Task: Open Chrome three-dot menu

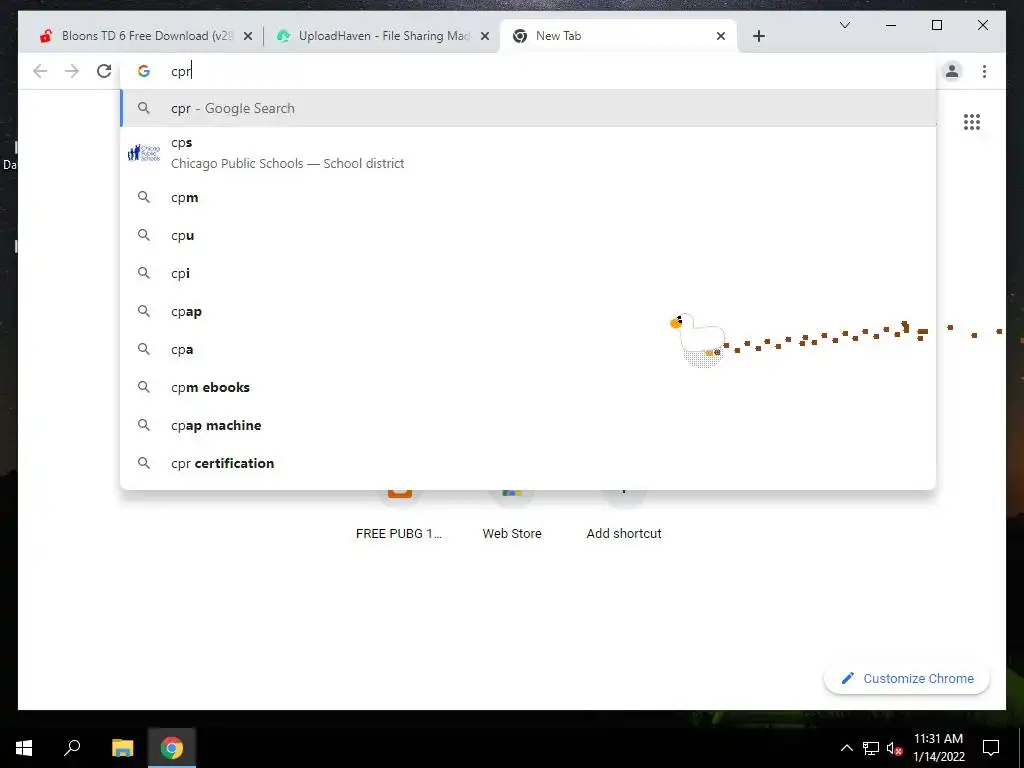Action: point(984,71)
